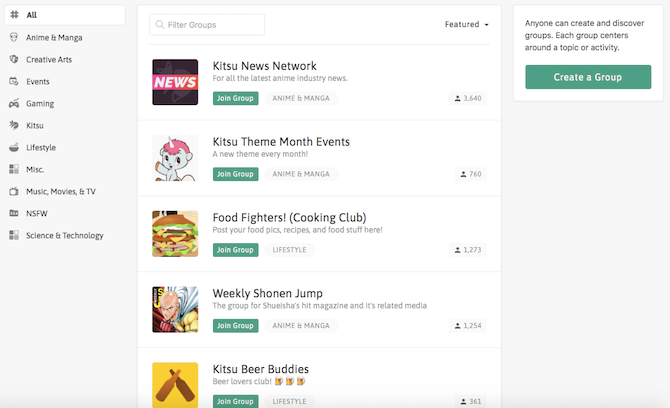Open the Weekly Shonen Jump thumbnail
Viewport: 670px width, 408px height.
(x=175, y=310)
